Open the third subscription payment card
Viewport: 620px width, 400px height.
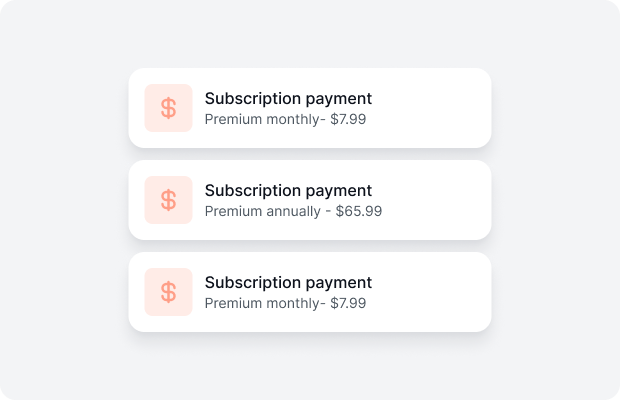tap(310, 292)
